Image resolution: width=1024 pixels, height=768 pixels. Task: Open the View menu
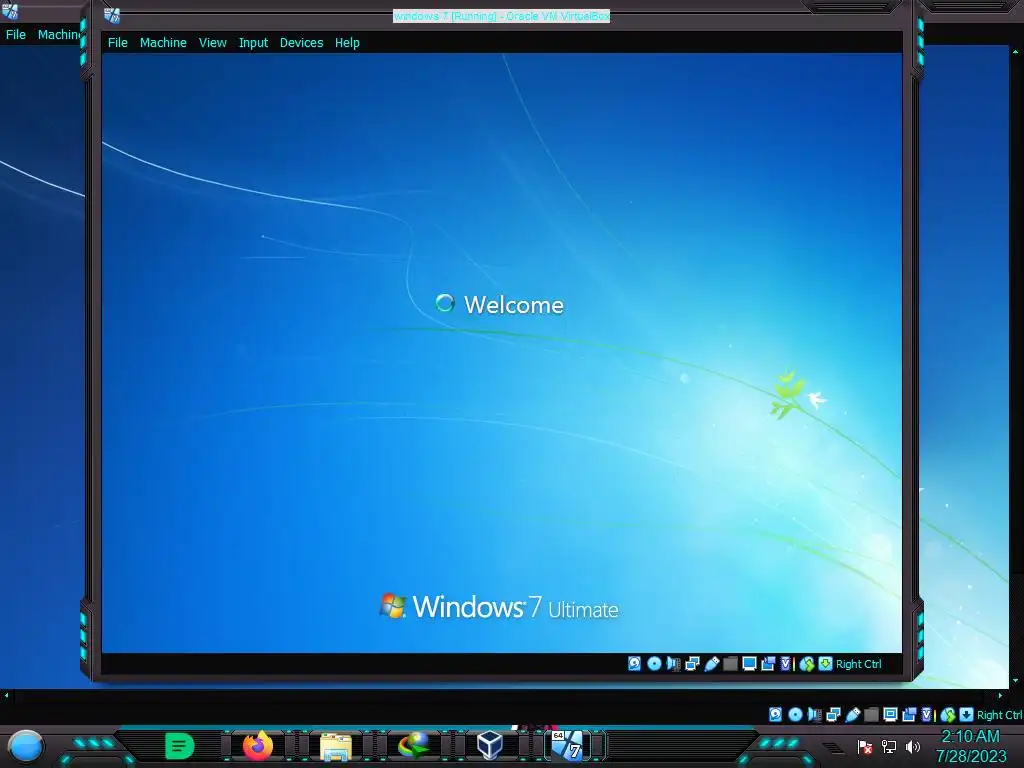tap(213, 42)
